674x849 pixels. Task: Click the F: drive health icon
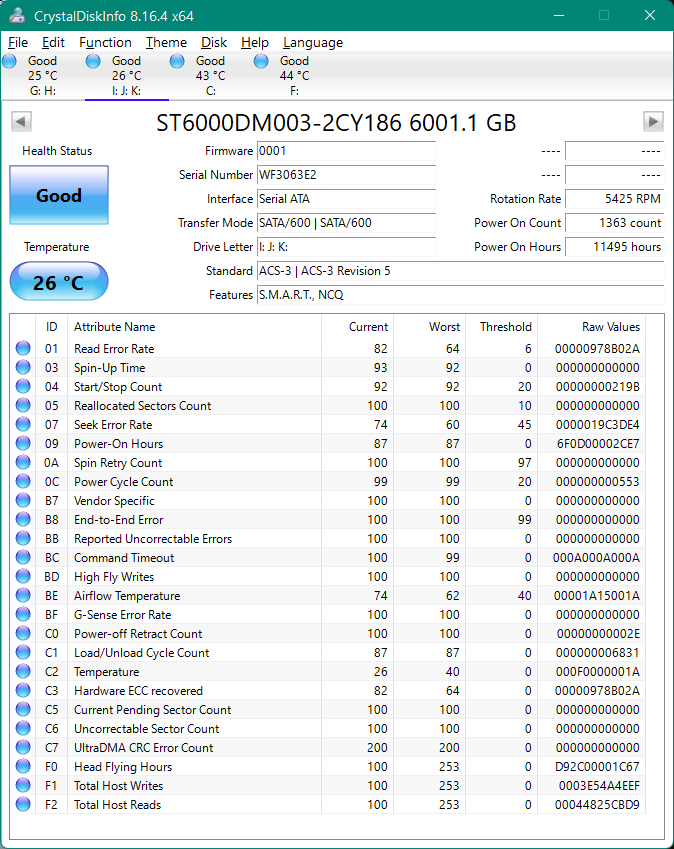pyautogui.click(x=261, y=61)
